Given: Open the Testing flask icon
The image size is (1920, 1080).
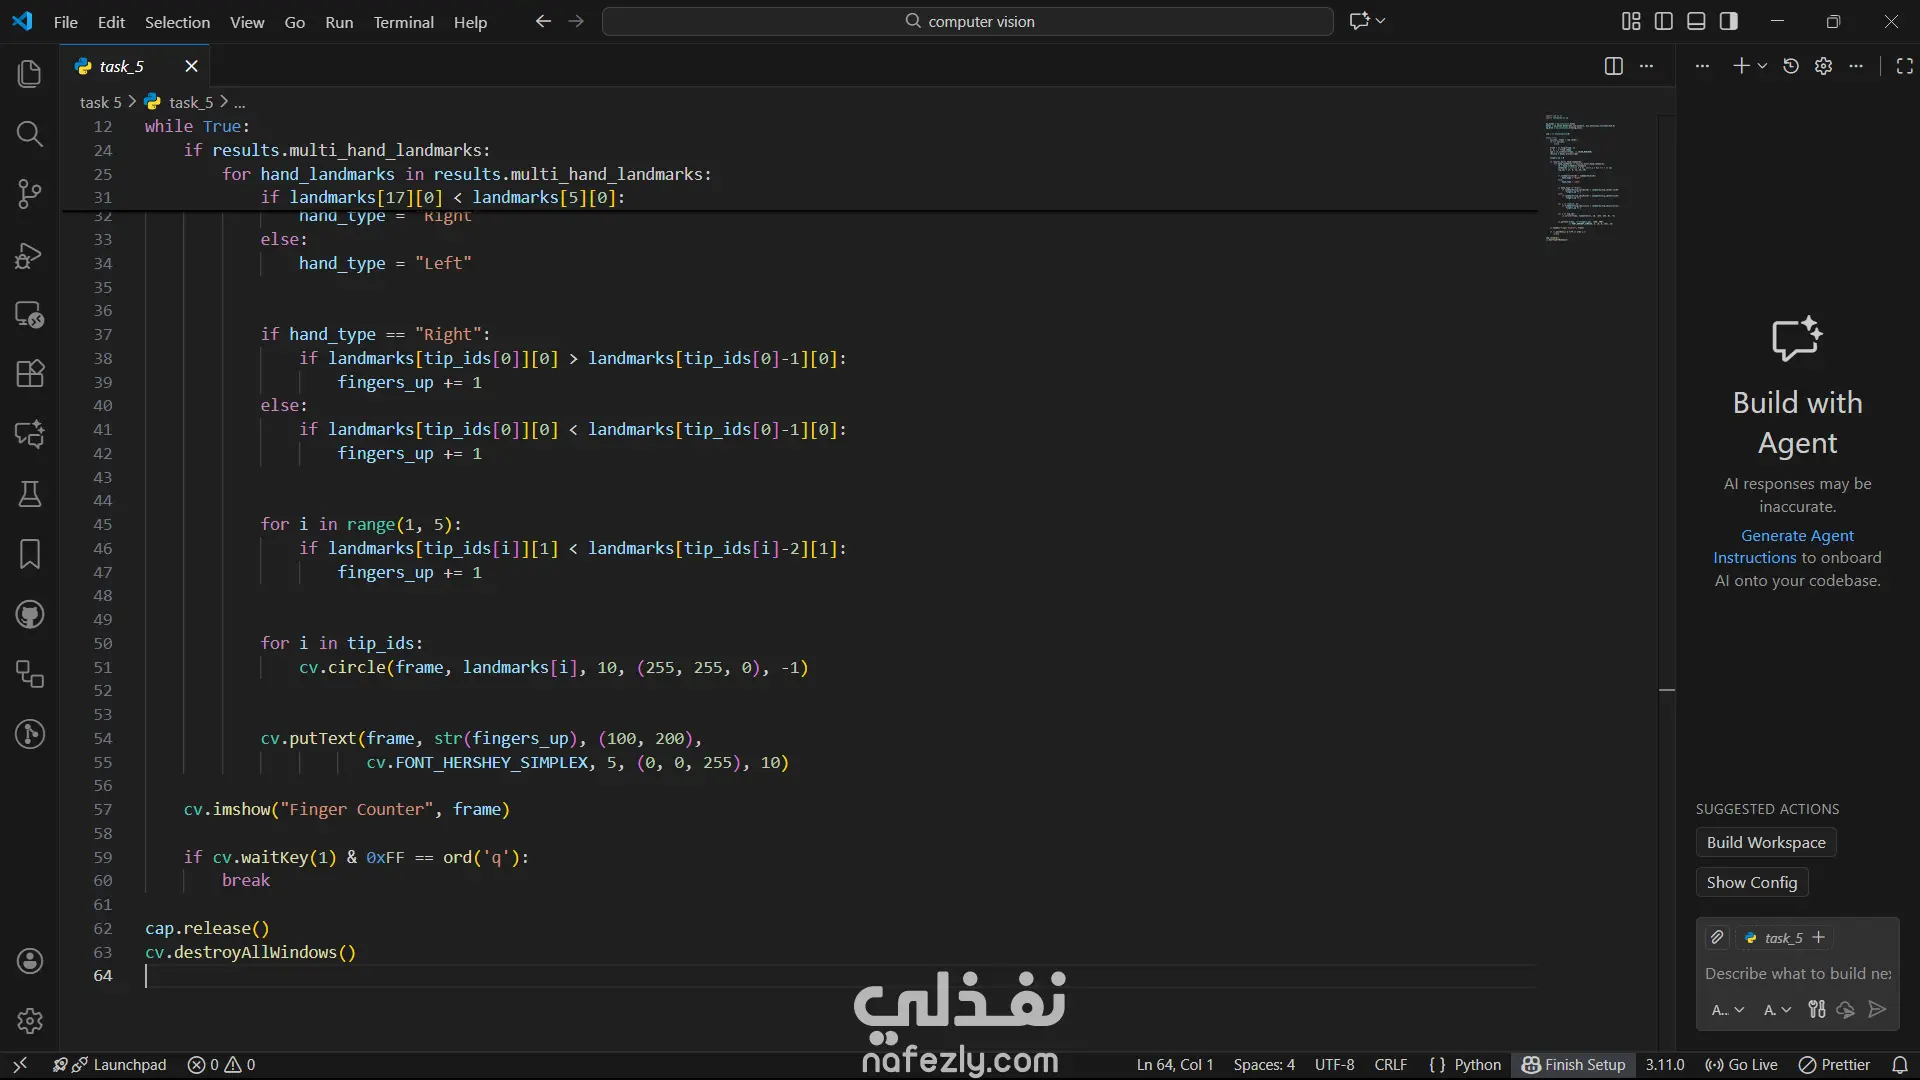Looking at the screenshot, I should coord(30,494).
